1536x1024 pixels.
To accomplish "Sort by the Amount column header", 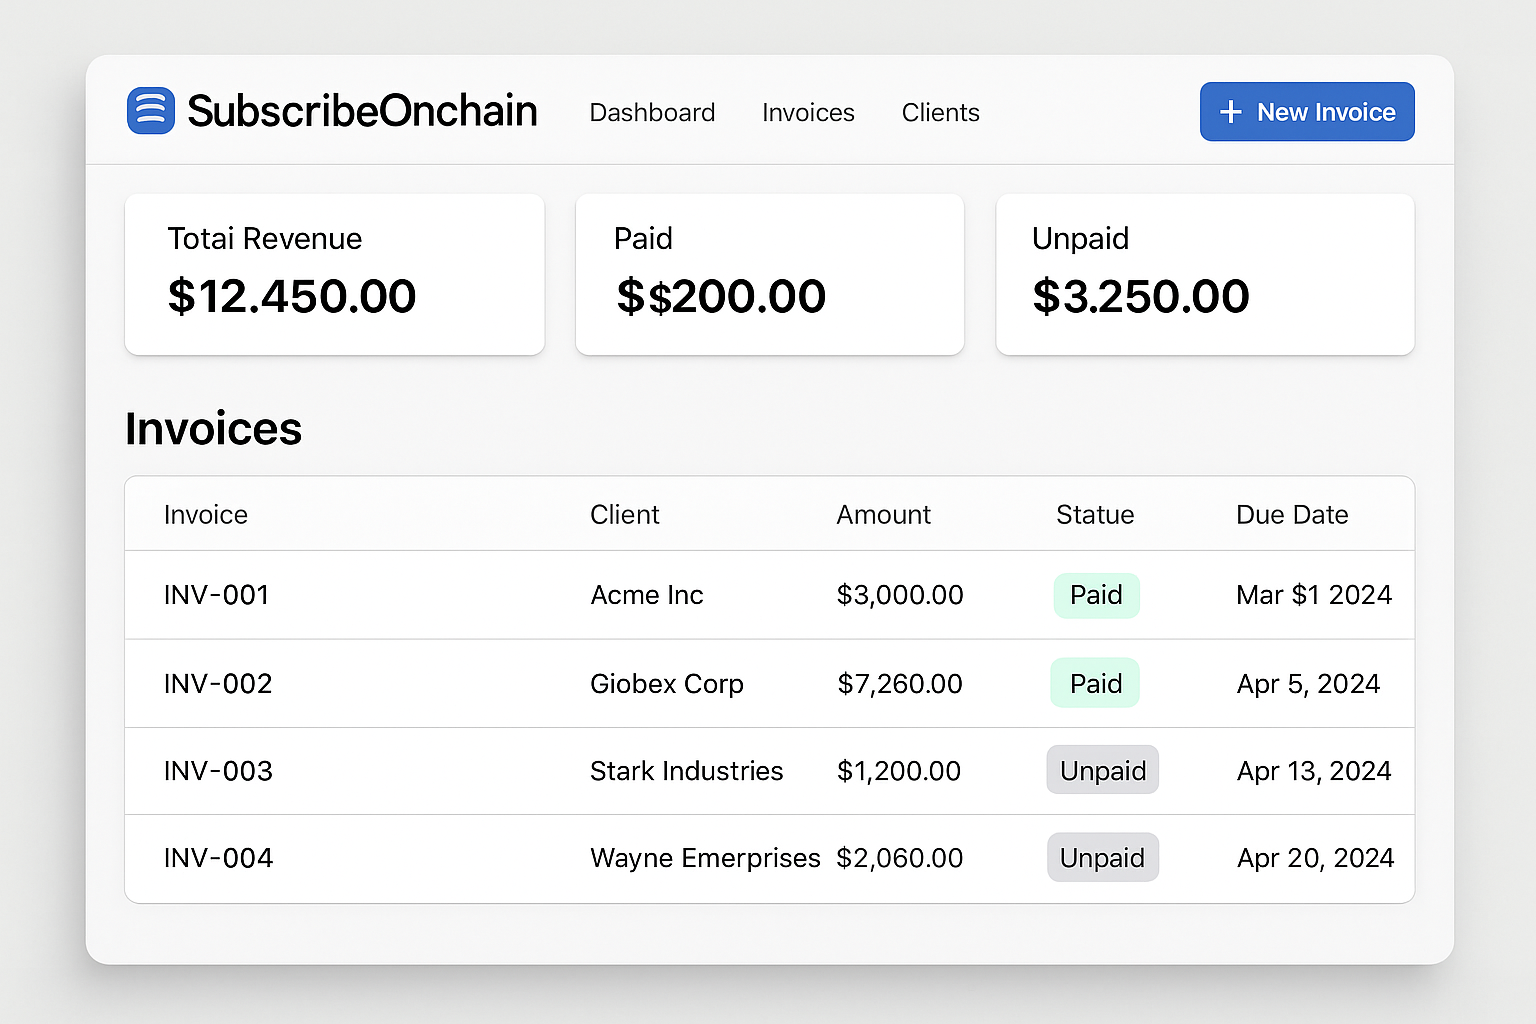I will coord(883,514).
